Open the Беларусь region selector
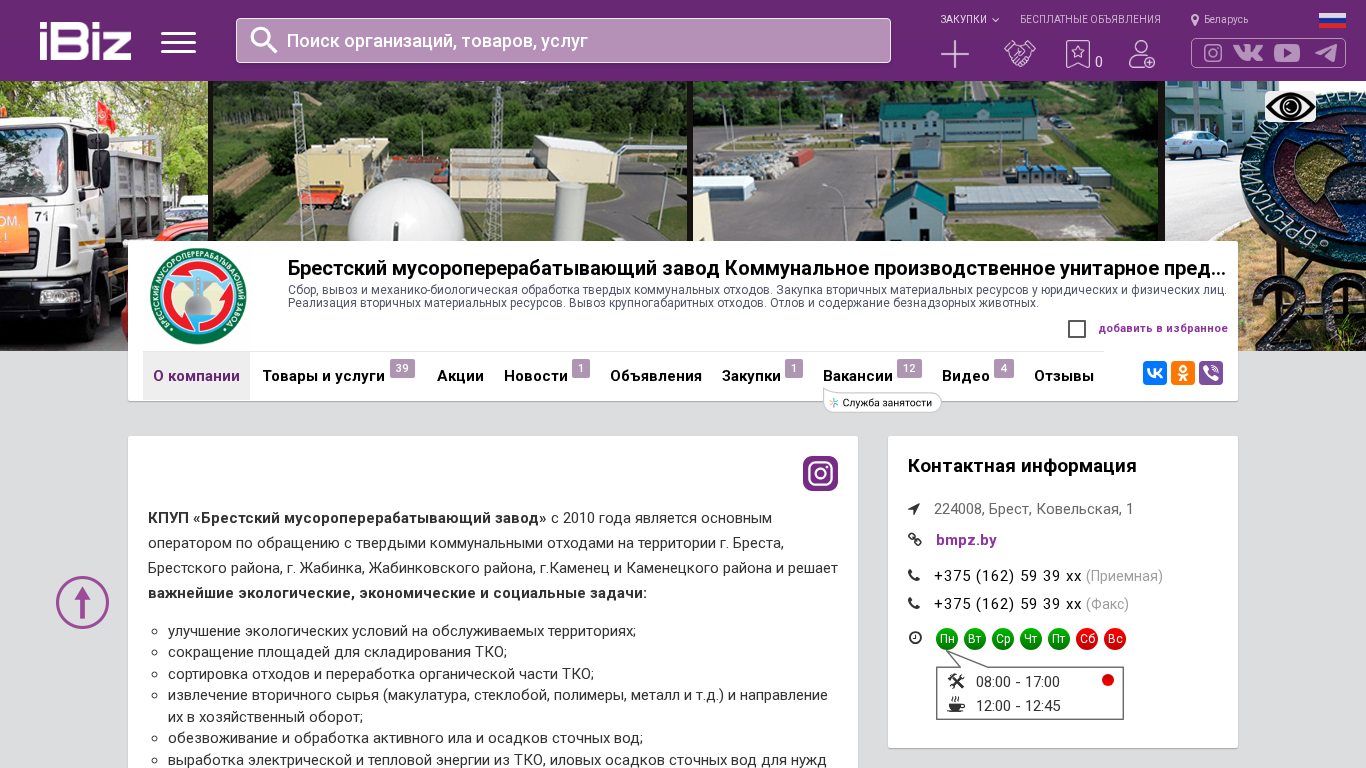 1220,20
